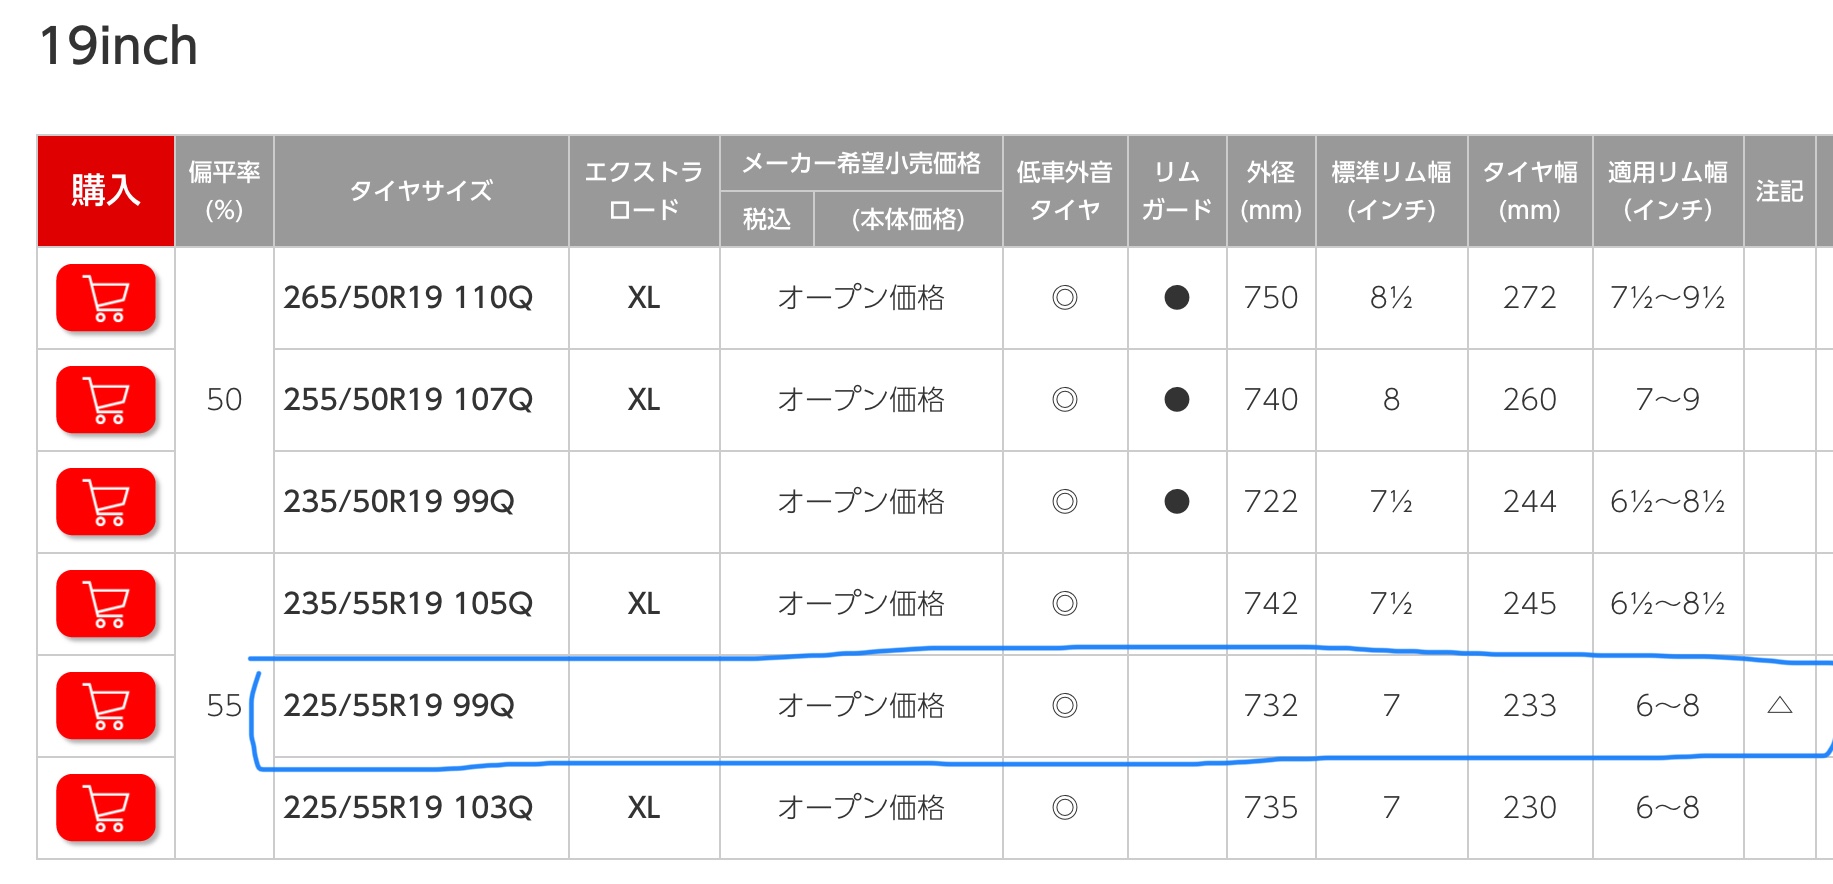Click the cart icon for 225/55R19 103Q

(106, 808)
